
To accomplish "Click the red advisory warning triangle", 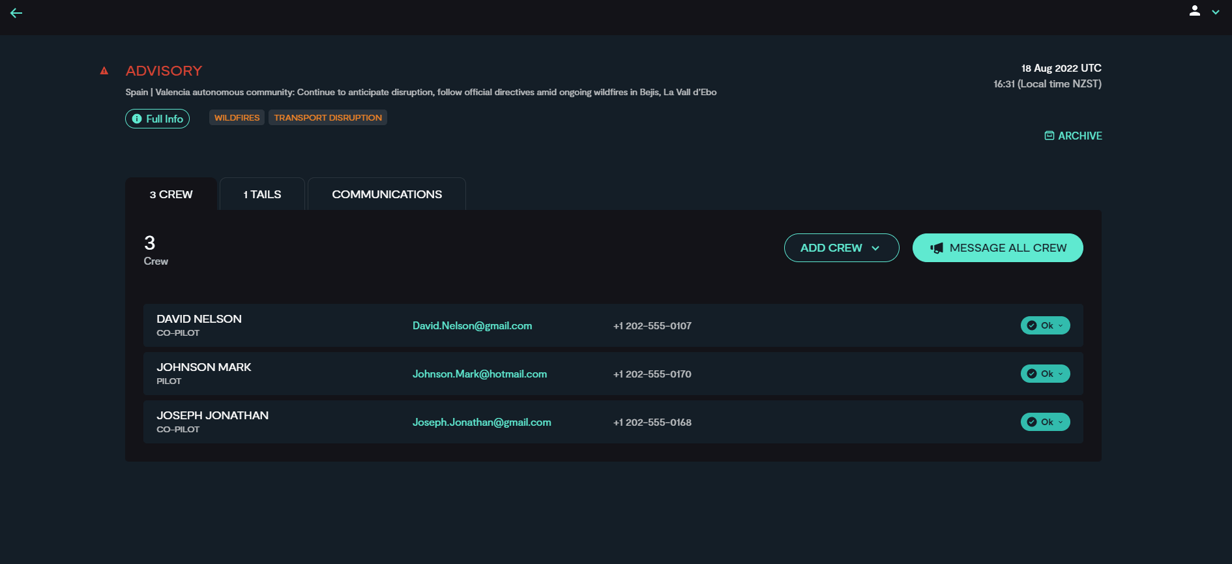I will point(104,71).
